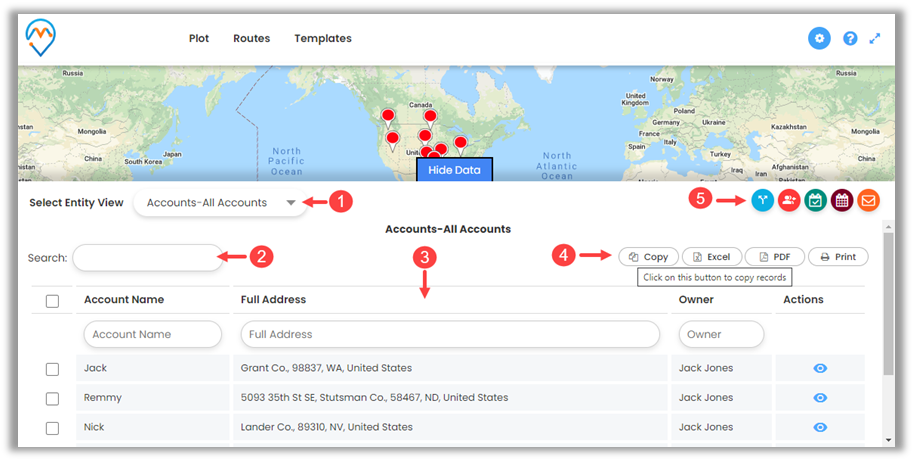Click the Full Address filter field
The width and height of the screenshot is (914, 461).
[450, 334]
